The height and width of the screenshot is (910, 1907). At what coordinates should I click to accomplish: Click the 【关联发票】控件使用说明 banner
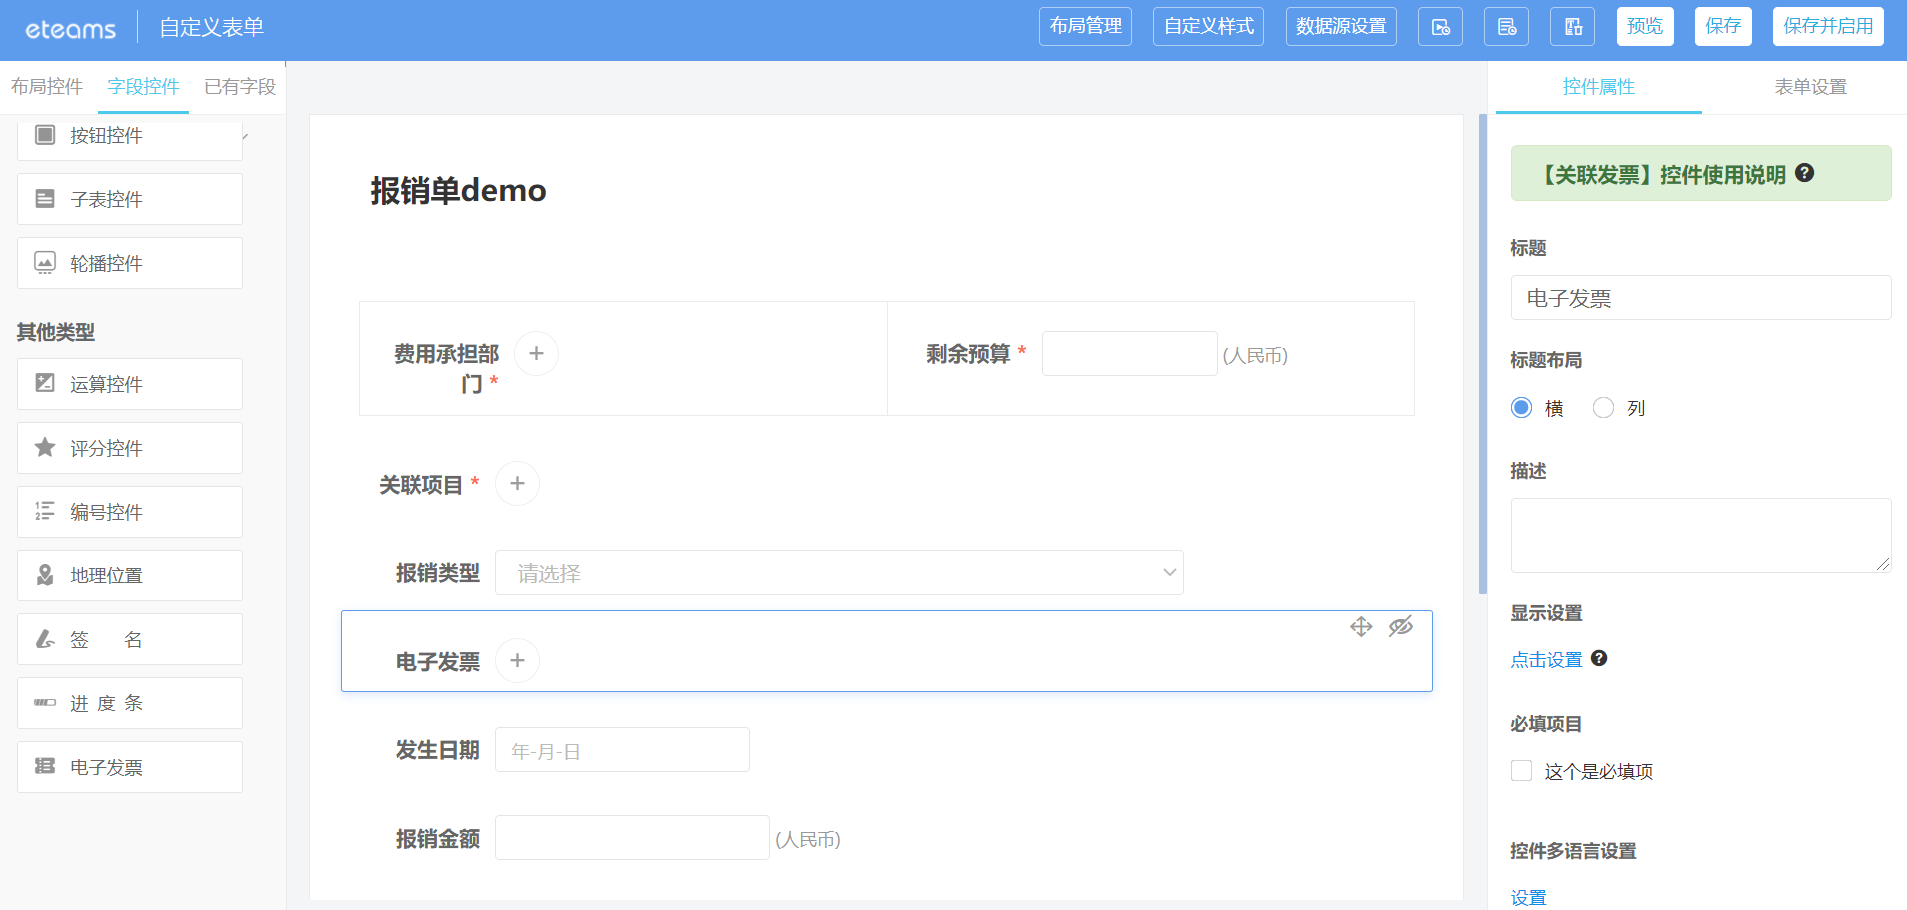(1701, 173)
